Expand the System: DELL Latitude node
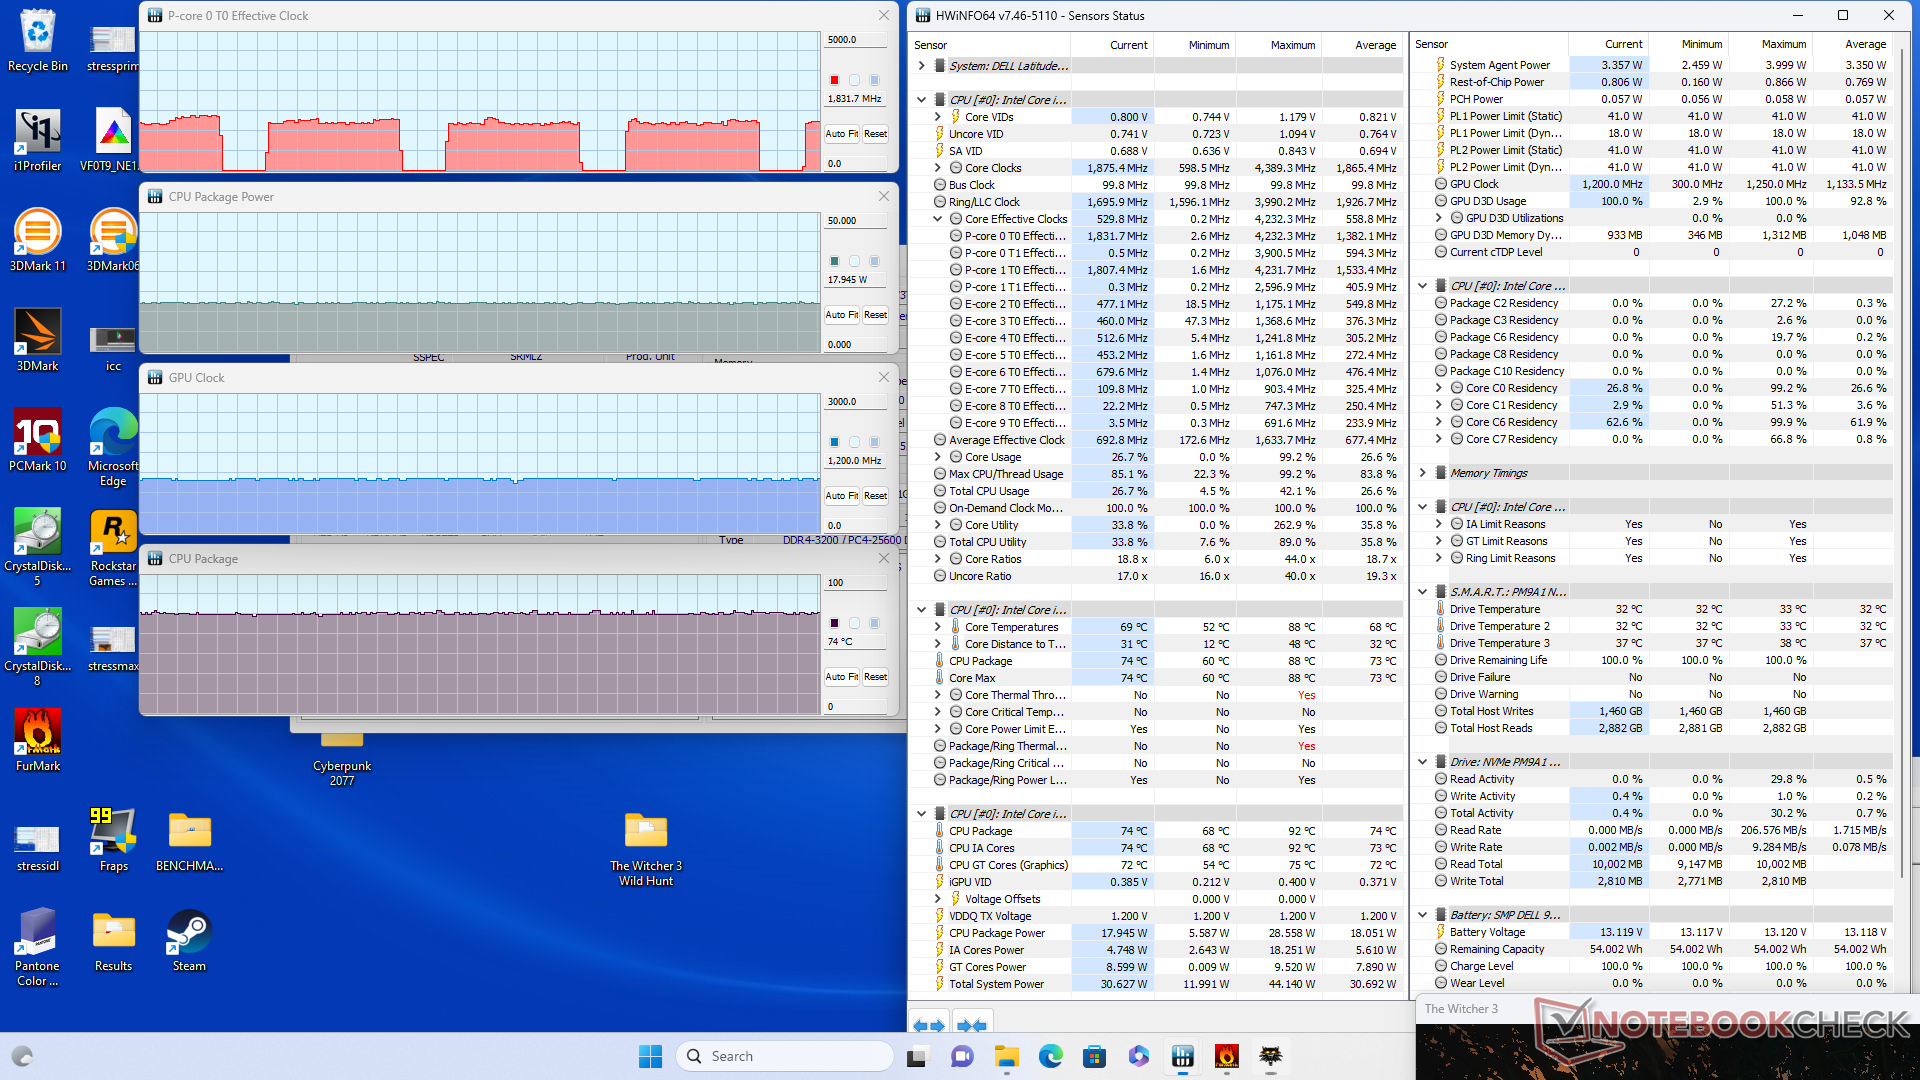This screenshot has width=1920, height=1080. (x=921, y=66)
